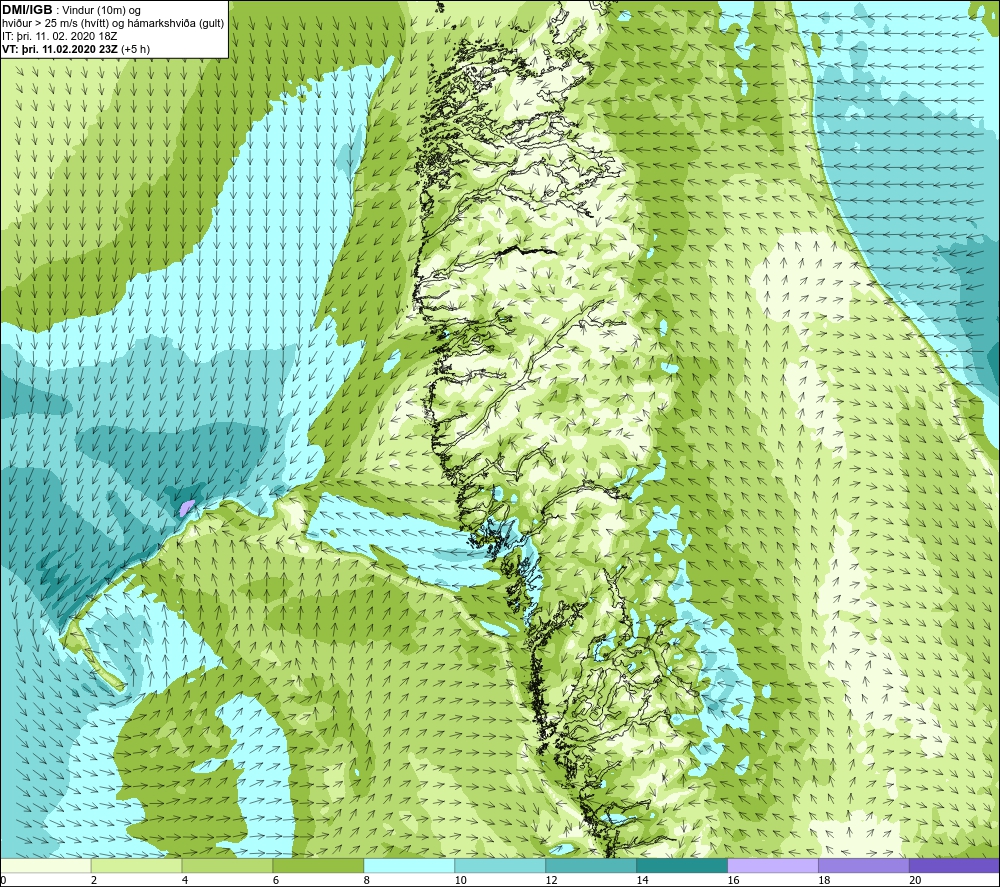This screenshot has width=1000, height=887.
Task: Click the 2–4 m/s light green legend swatch
Action: [x=136, y=865]
